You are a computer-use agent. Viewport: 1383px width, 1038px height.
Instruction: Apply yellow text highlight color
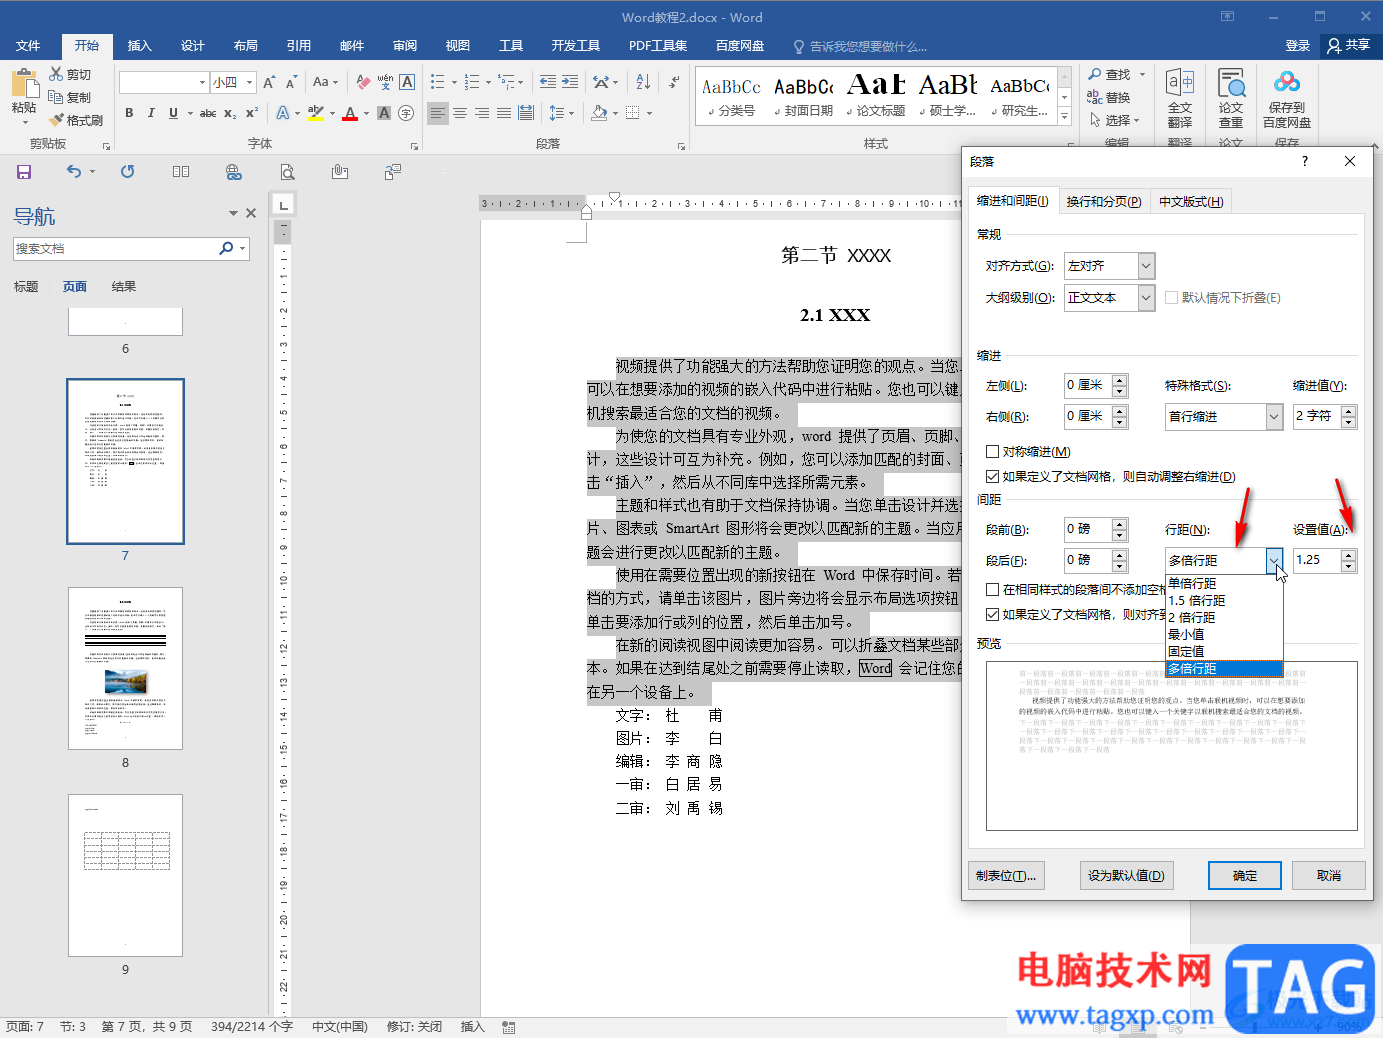[x=316, y=113]
